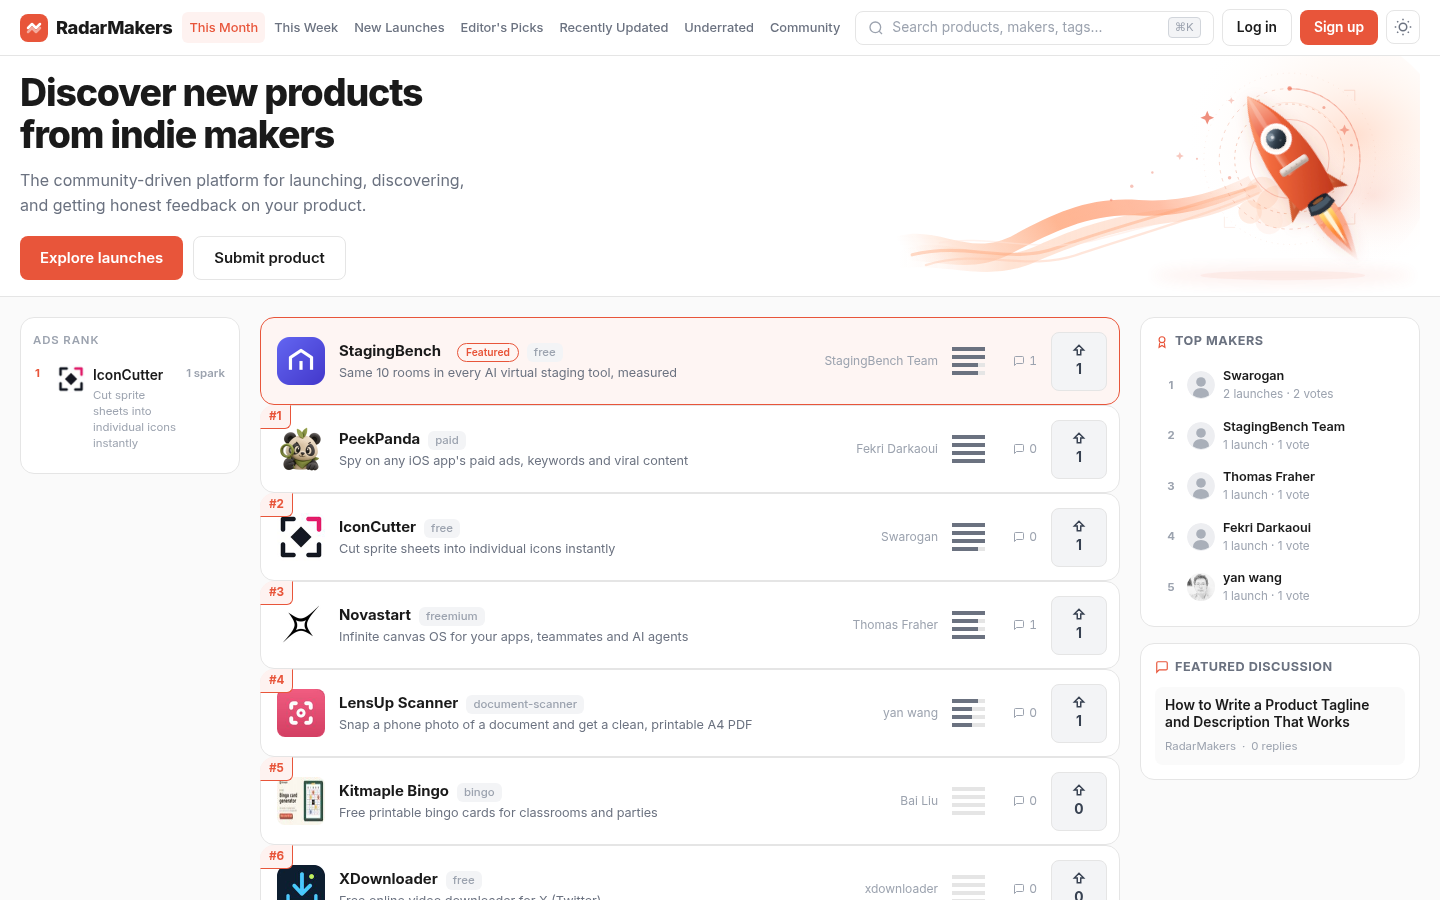Open comments on PeekPanda
This screenshot has width=1440, height=900.
tap(1025, 449)
